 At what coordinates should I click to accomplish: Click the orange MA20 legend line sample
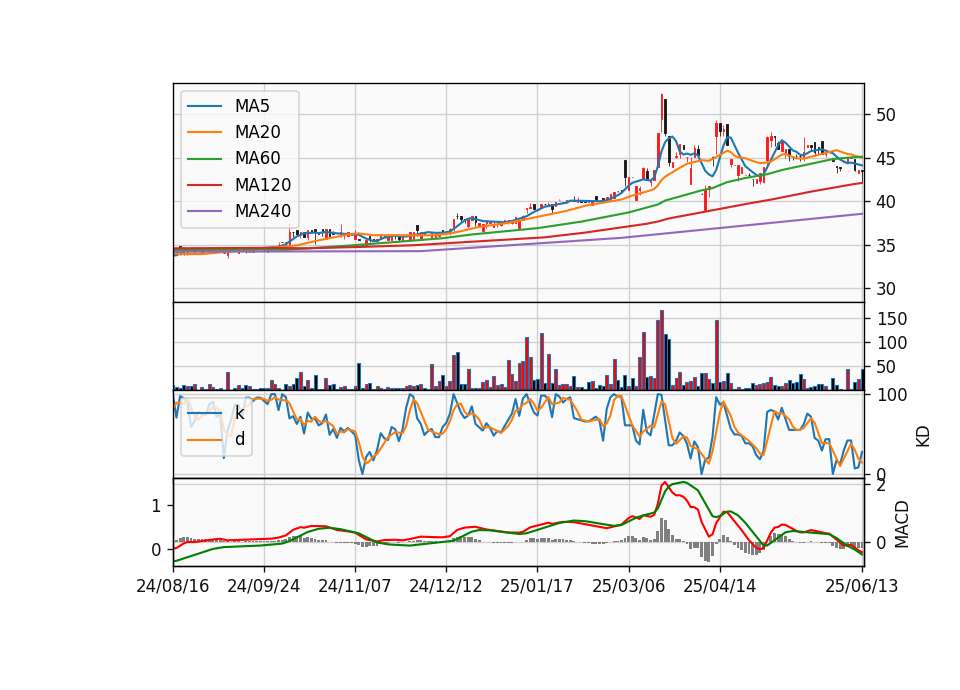point(204,132)
